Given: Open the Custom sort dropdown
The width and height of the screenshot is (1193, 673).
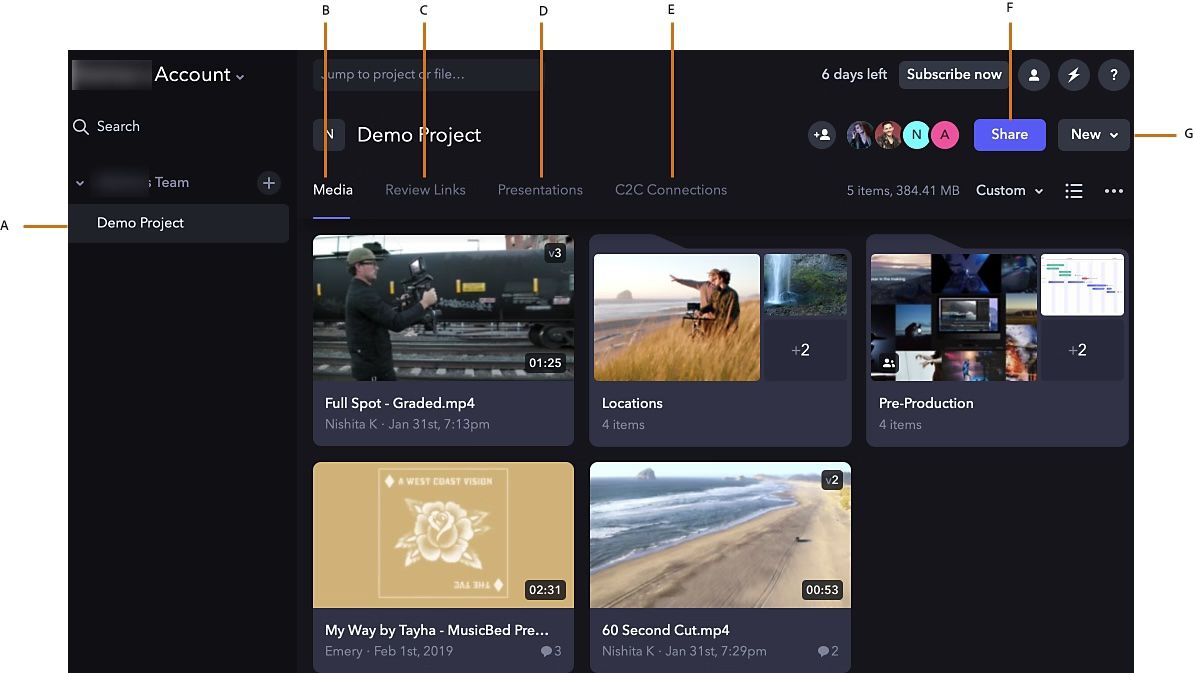Looking at the screenshot, I should pyautogui.click(x=1009, y=190).
